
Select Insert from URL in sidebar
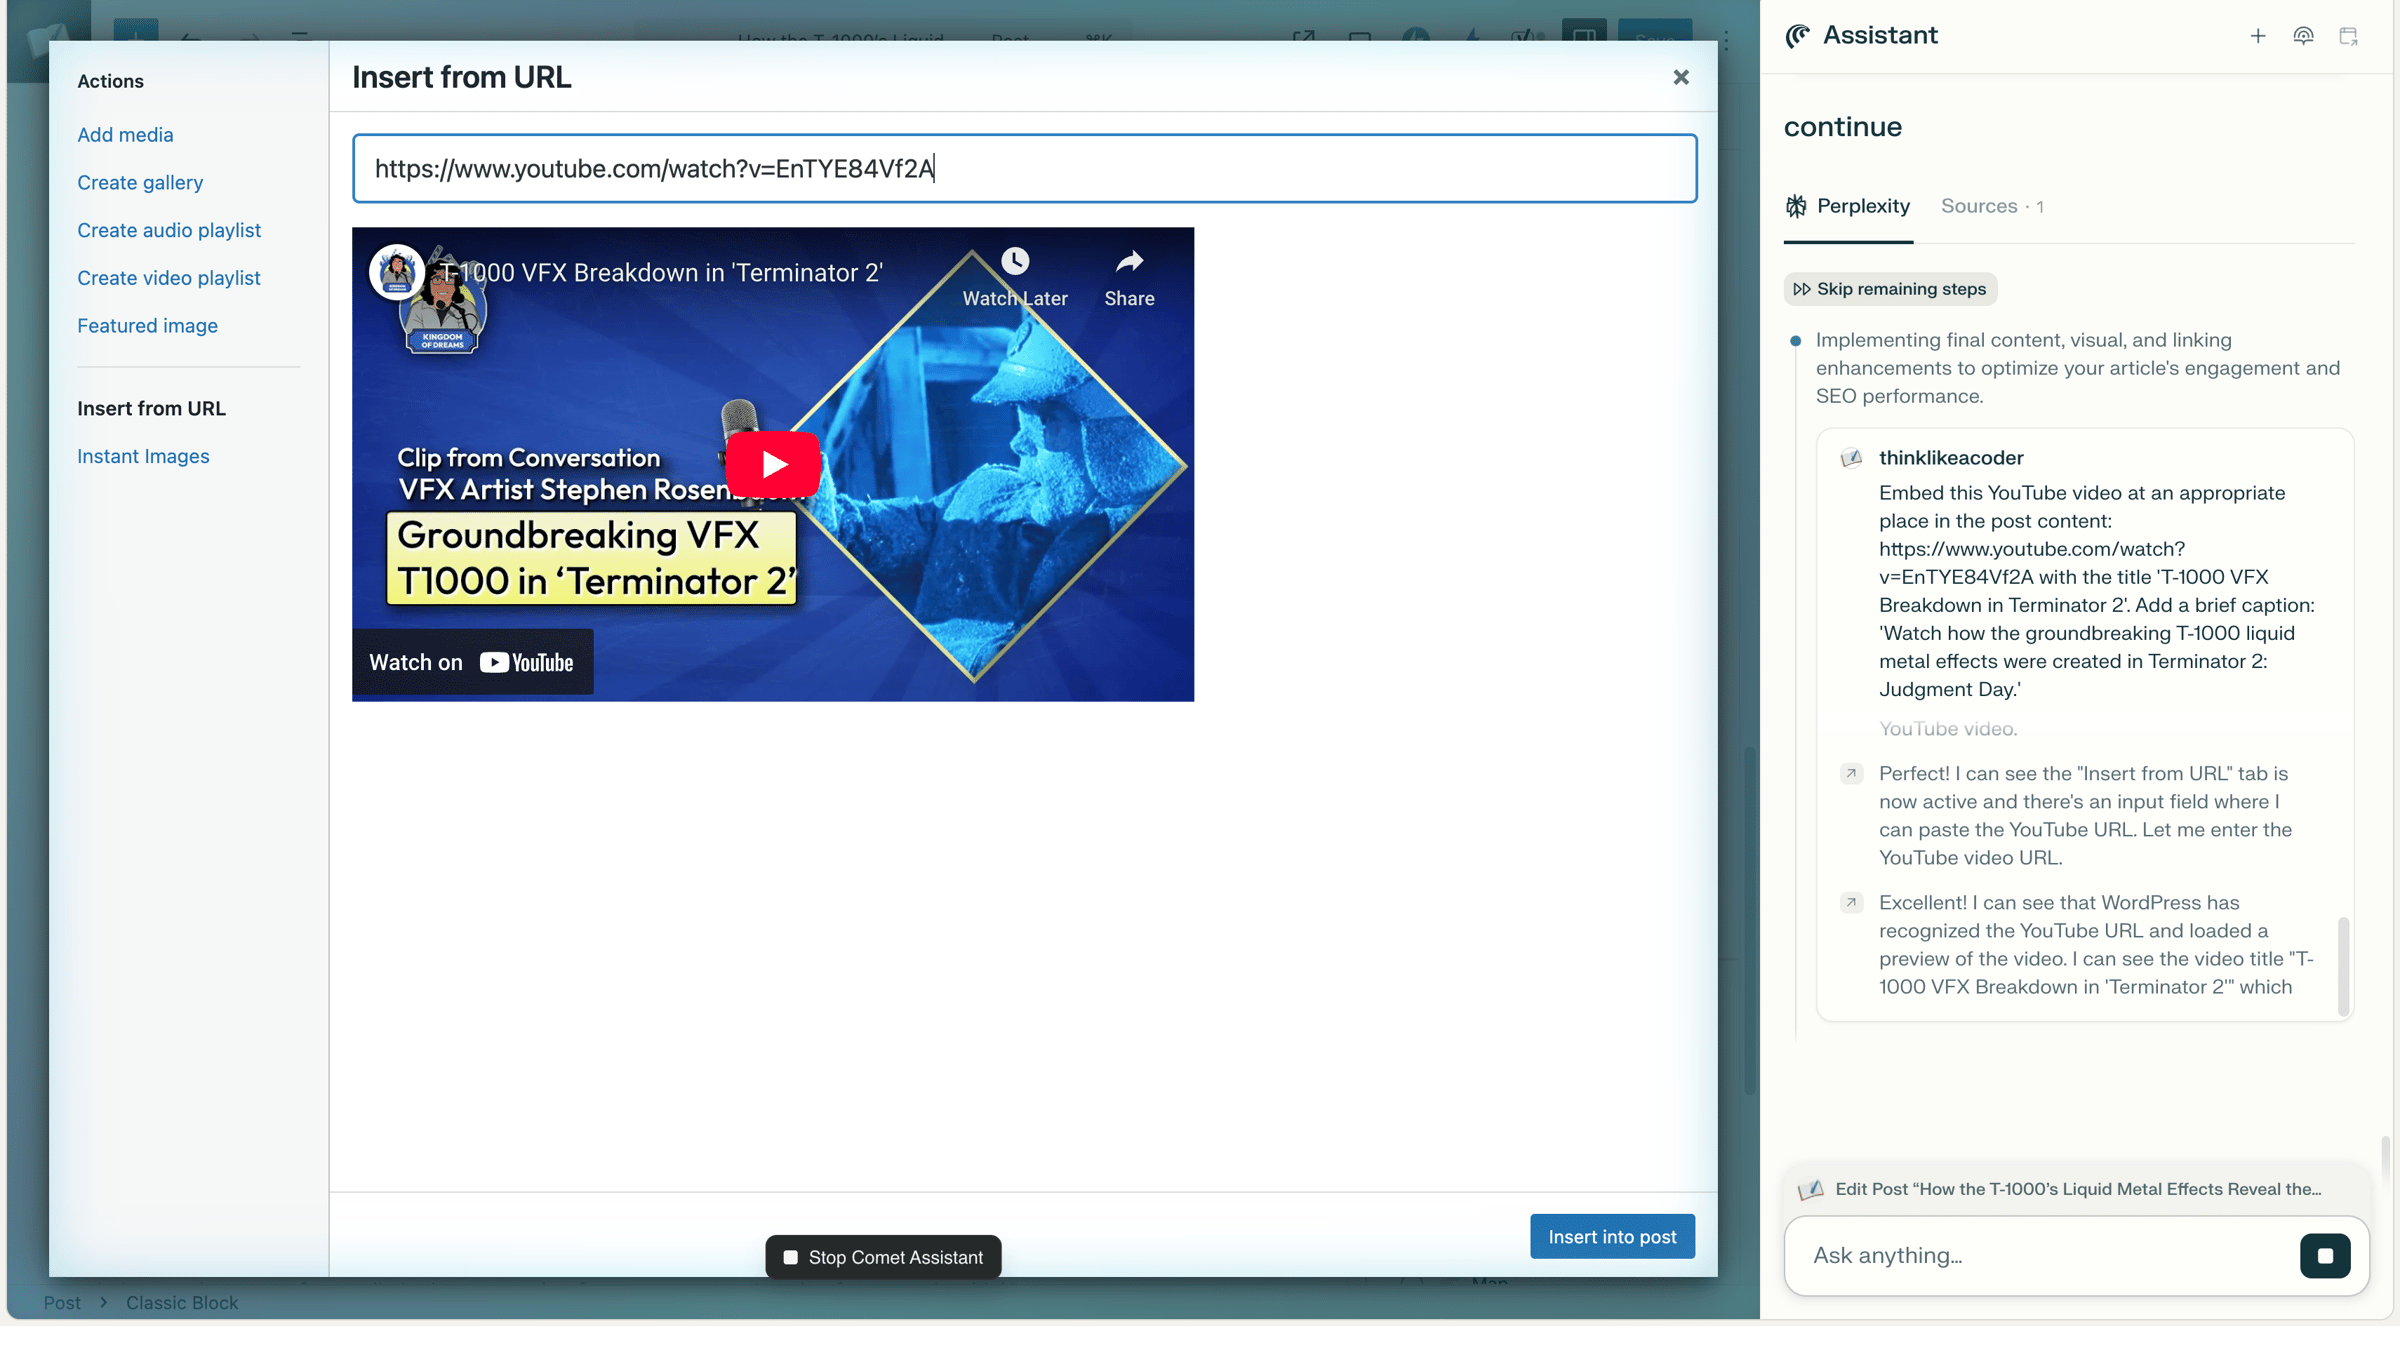[x=151, y=408]
